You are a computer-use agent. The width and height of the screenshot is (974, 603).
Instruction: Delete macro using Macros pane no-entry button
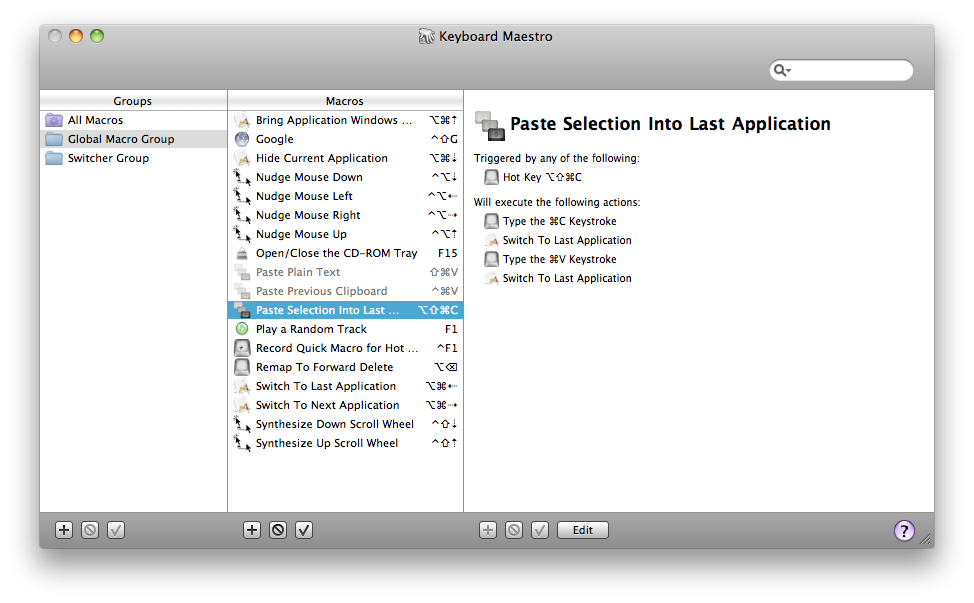[278, 530]
